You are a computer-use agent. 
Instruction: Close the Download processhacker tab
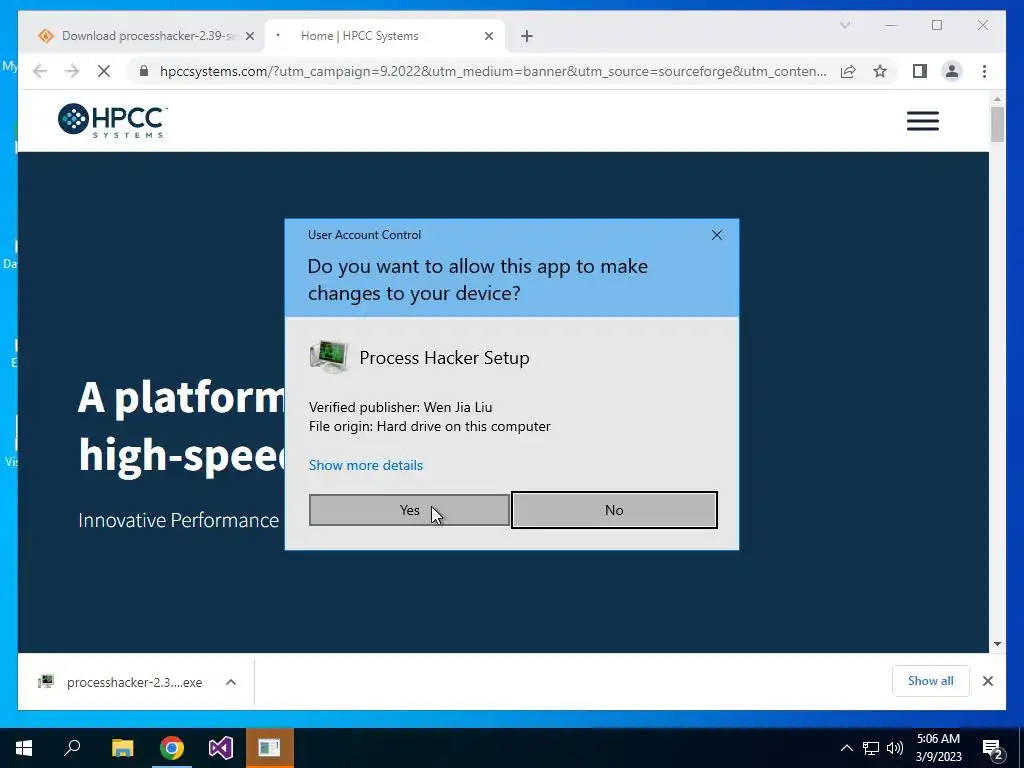tap(249, 36)
